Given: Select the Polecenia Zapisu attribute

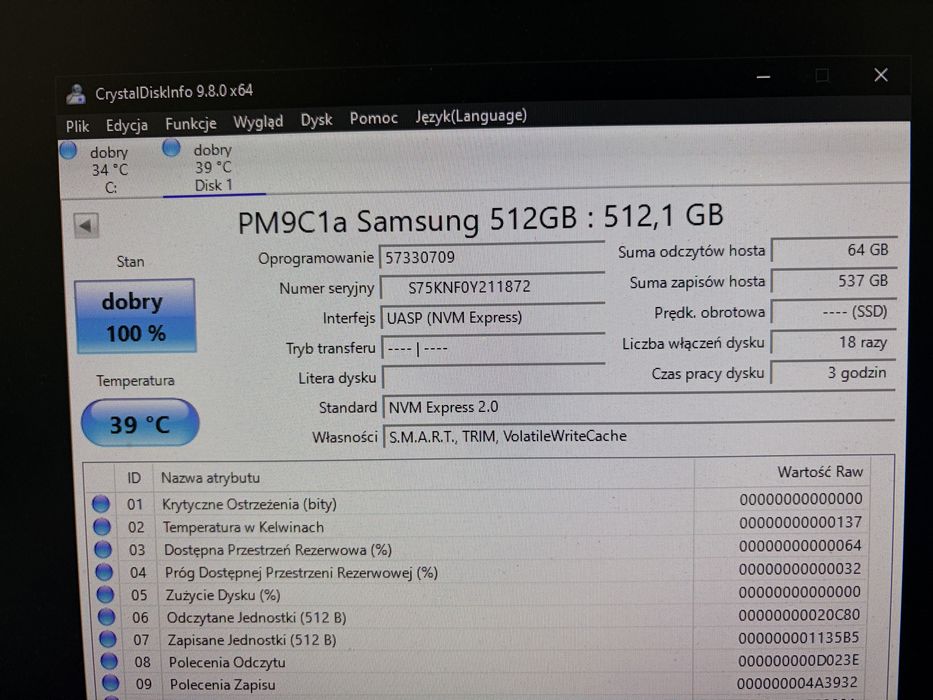Looking at the screenshot, I should click(223, 685).
